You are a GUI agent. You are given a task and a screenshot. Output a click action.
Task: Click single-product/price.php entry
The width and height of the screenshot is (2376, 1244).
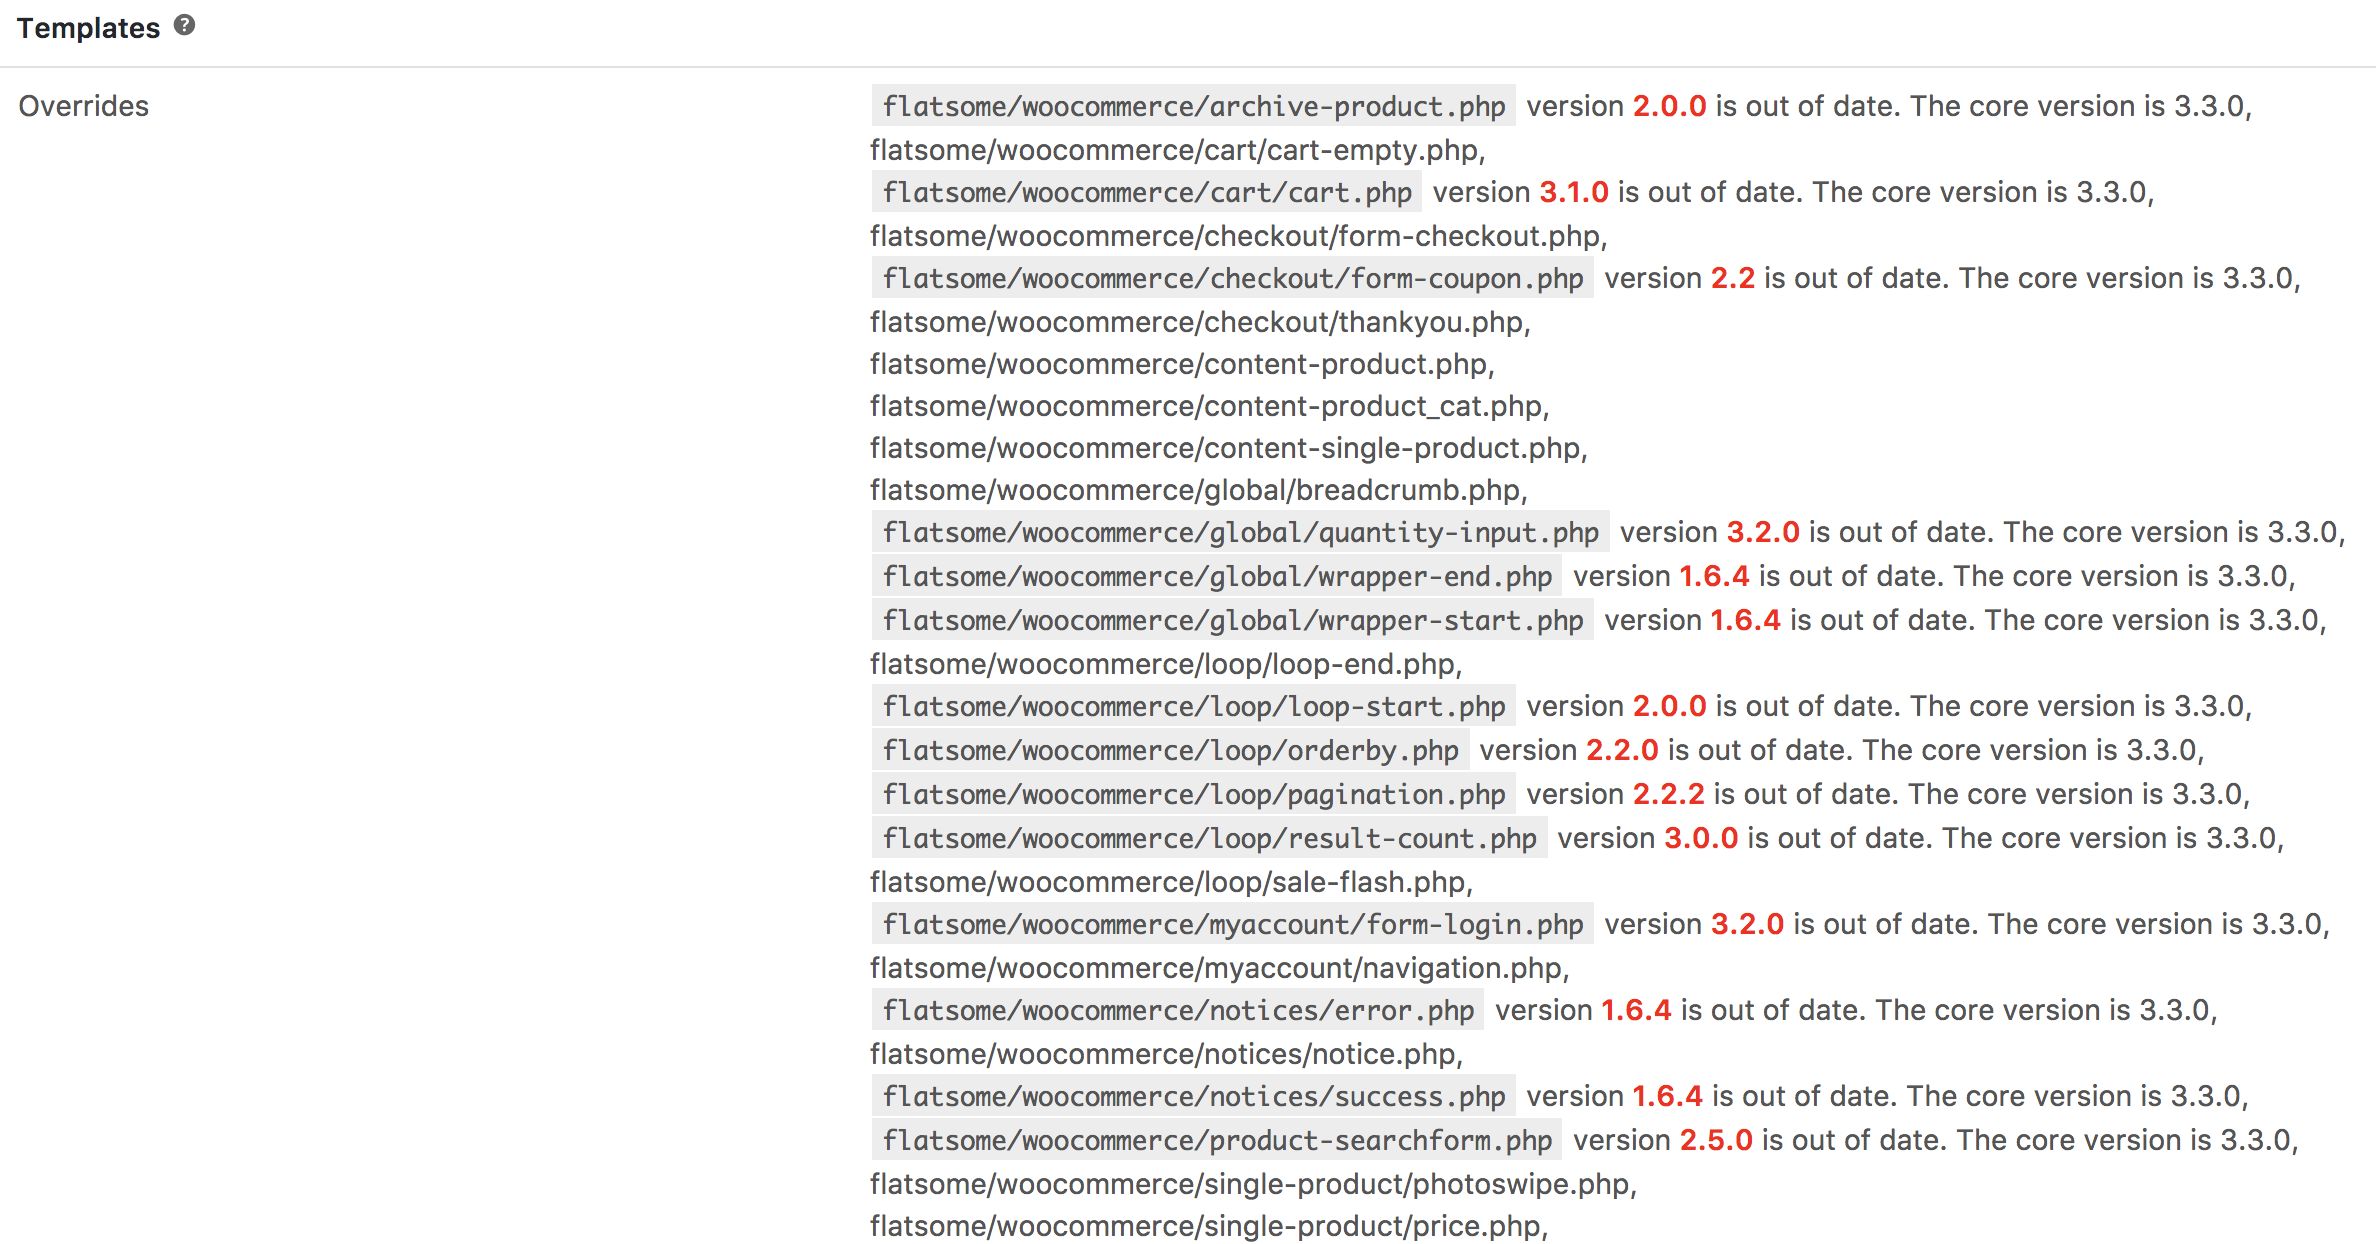pos(1209,1226)
